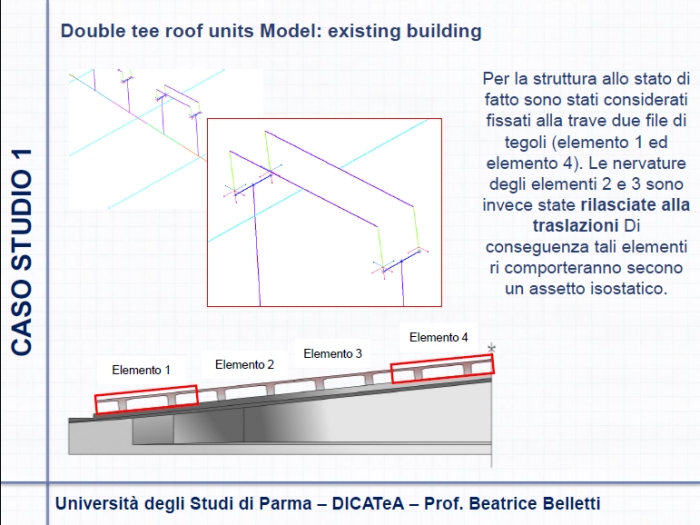
Task: Click the dark column support under the beam
Action: [153, 429]
